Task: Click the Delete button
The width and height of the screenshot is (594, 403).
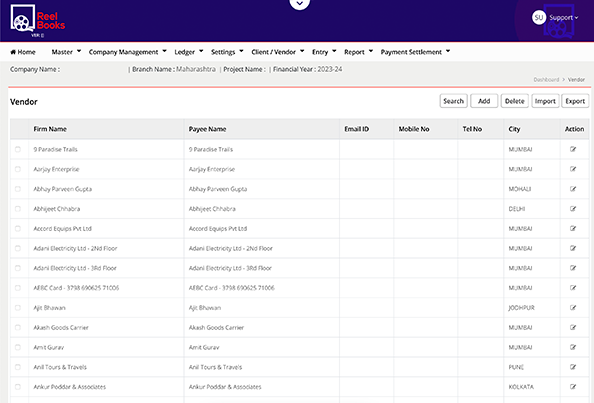Action: coord(514,101)
